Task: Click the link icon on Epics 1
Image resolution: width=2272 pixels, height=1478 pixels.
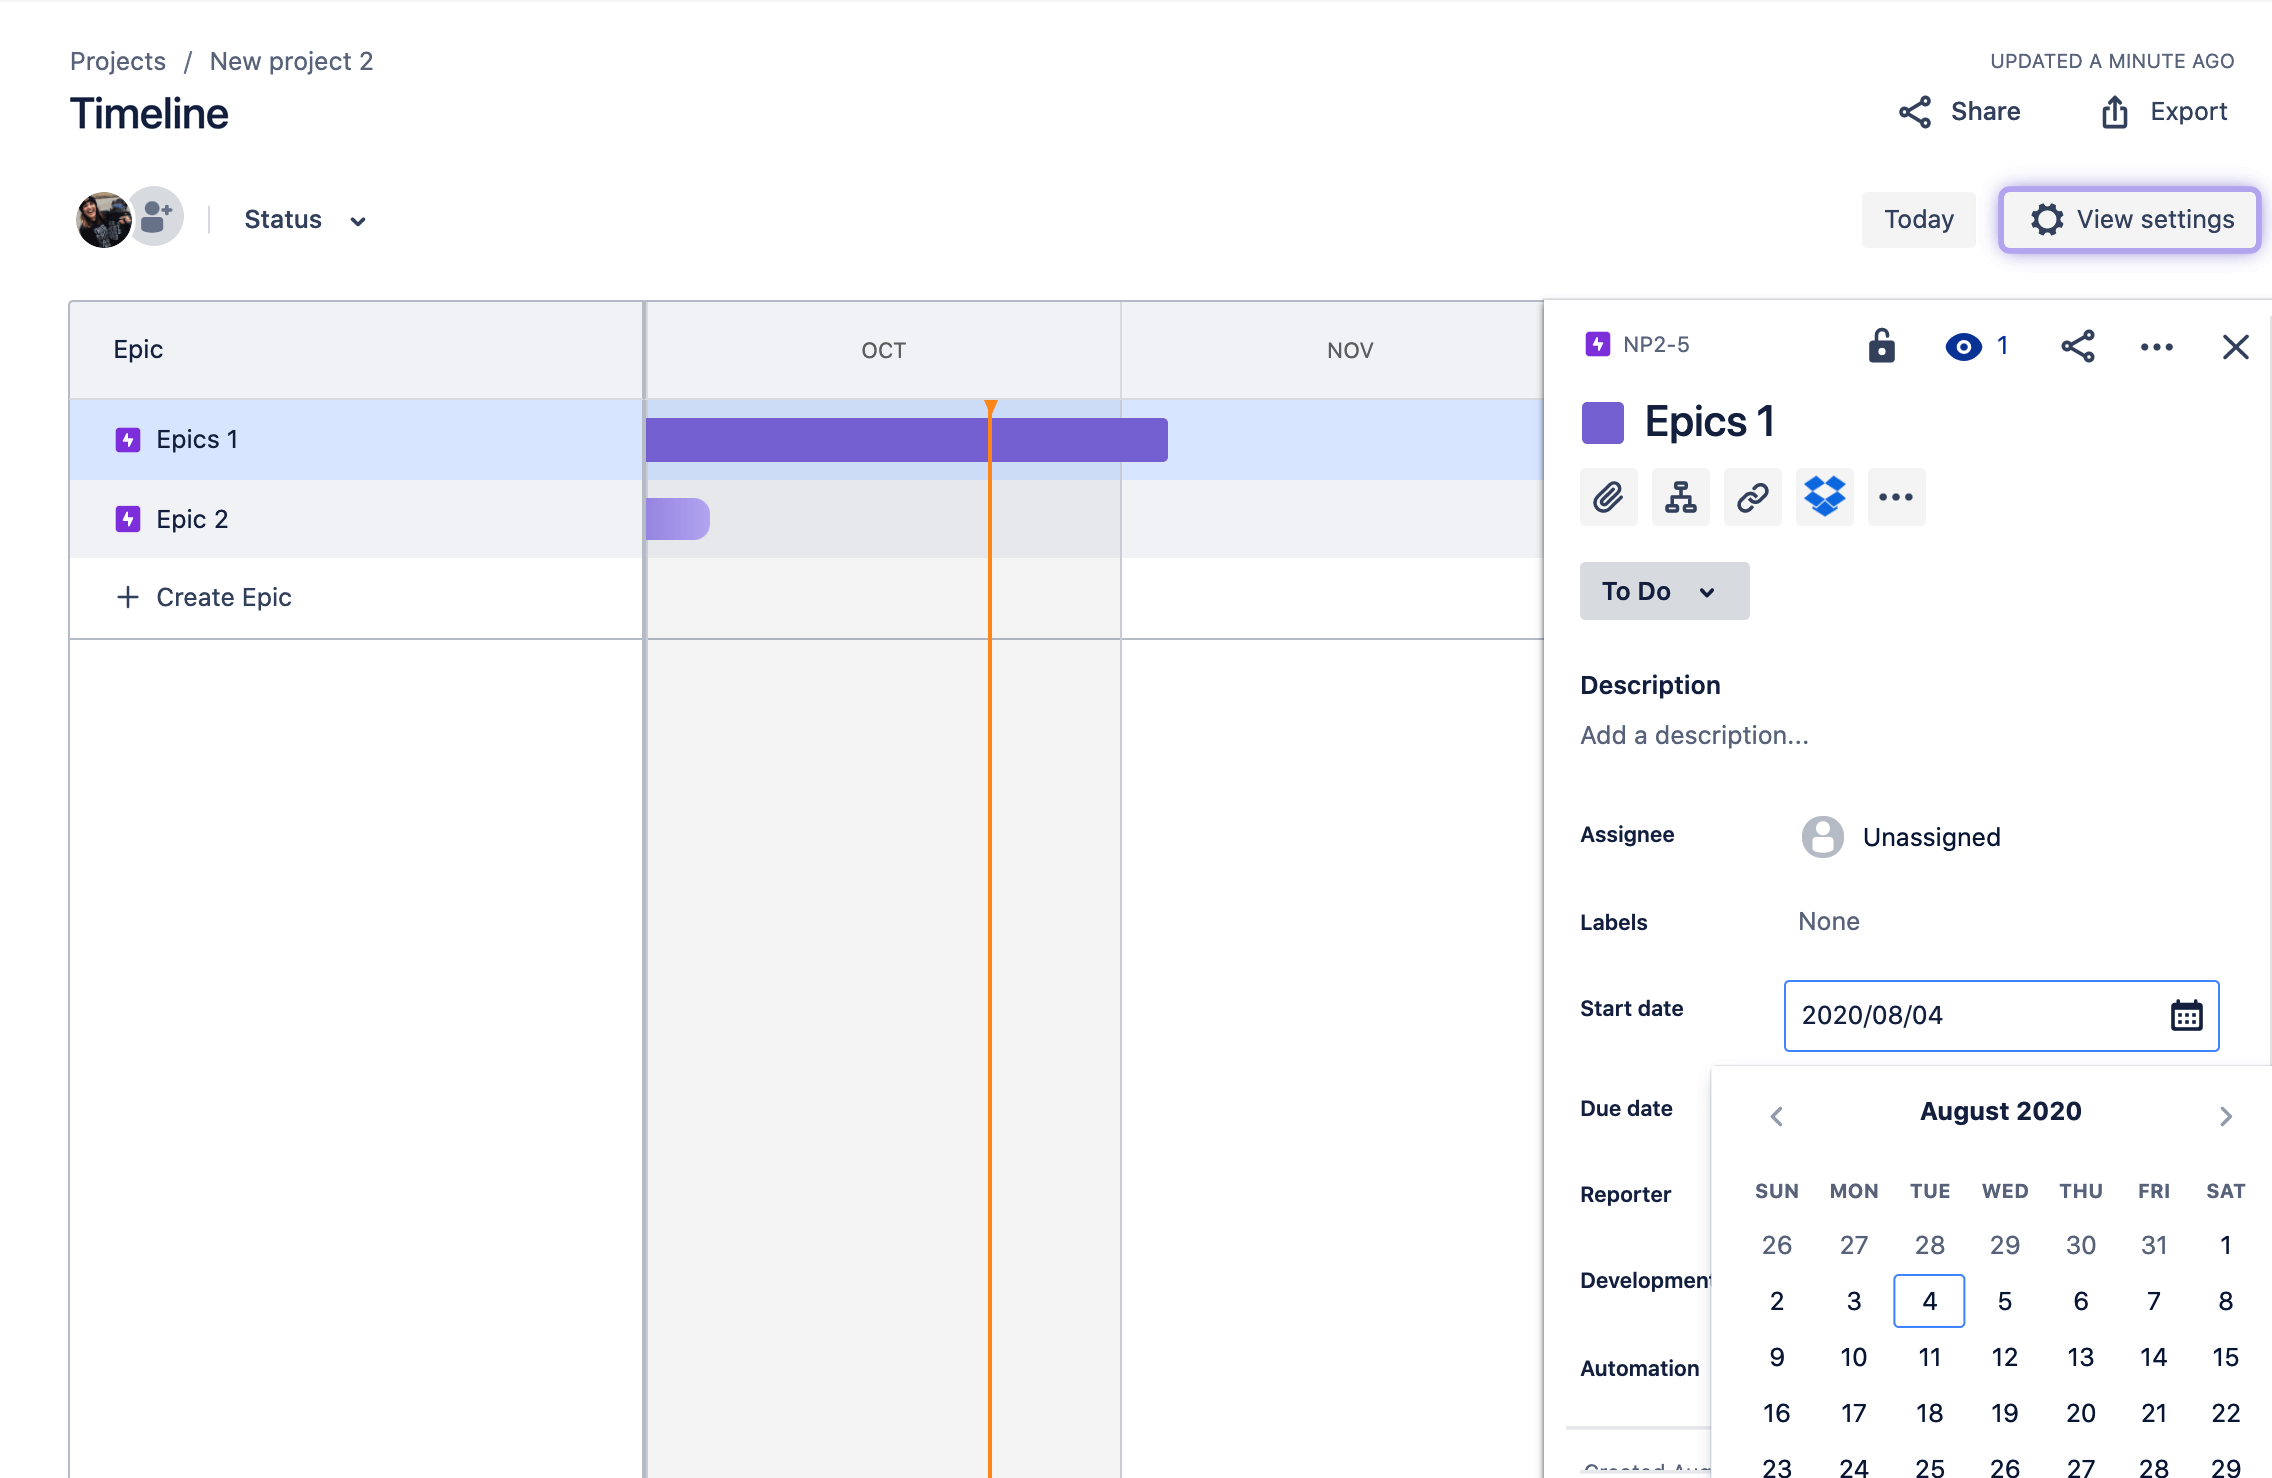Action: coord(1752,497)
